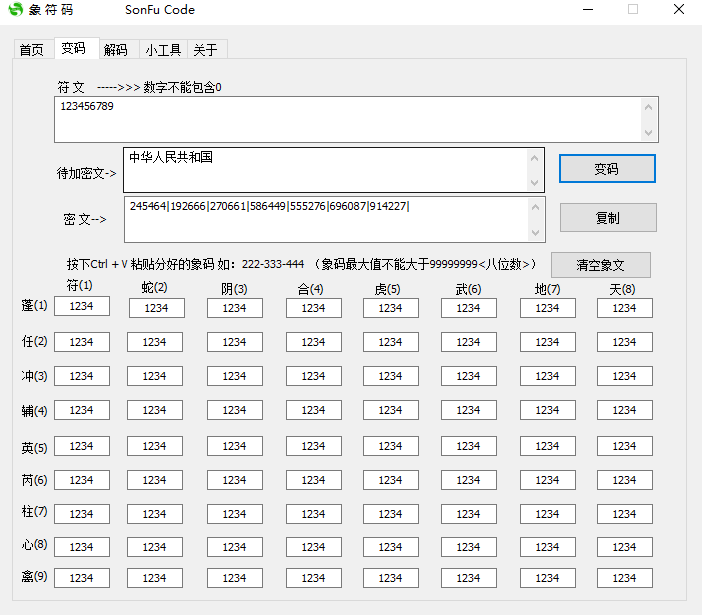Screen dimensions: 702x615
Task: Click the cell at row 心(8), column 合(4)
Action: point(314,547)
